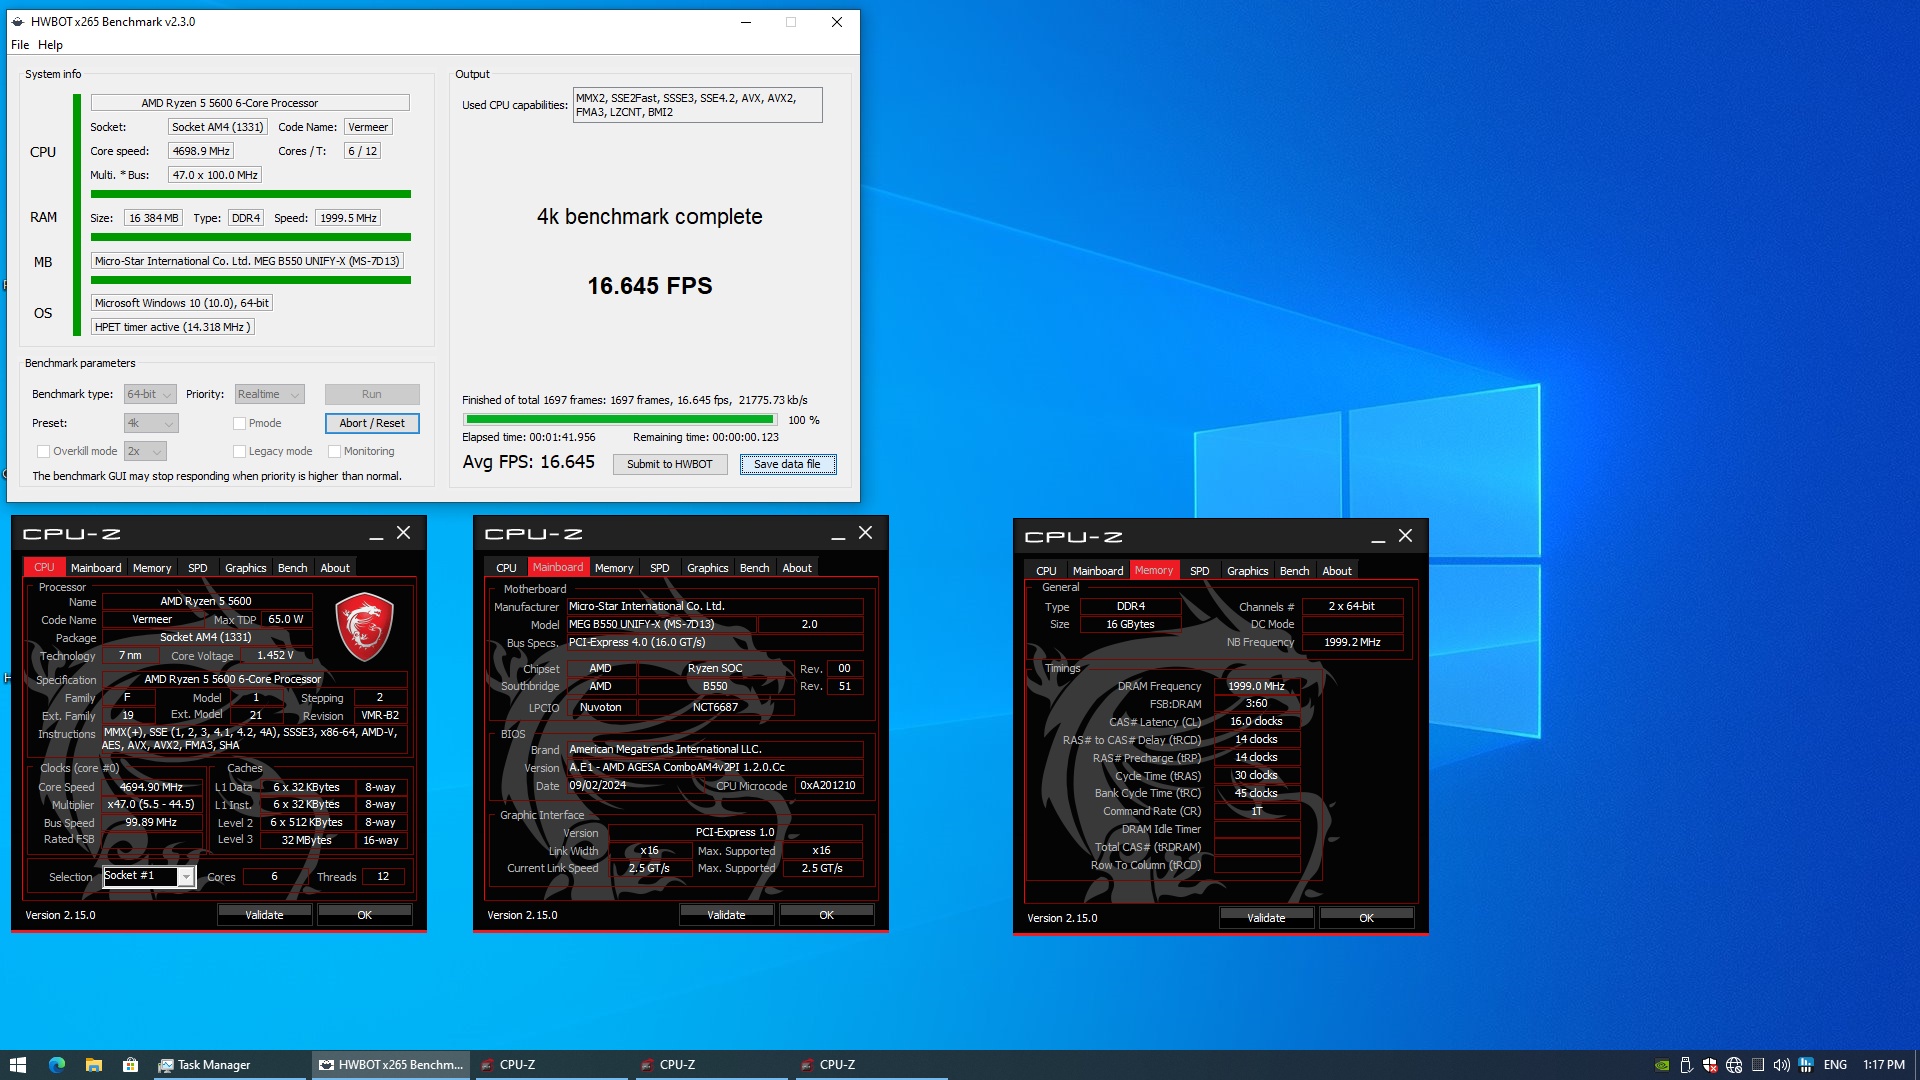
Task: Launch Microsoft Edge from the taskbar
Action: 57,1065
